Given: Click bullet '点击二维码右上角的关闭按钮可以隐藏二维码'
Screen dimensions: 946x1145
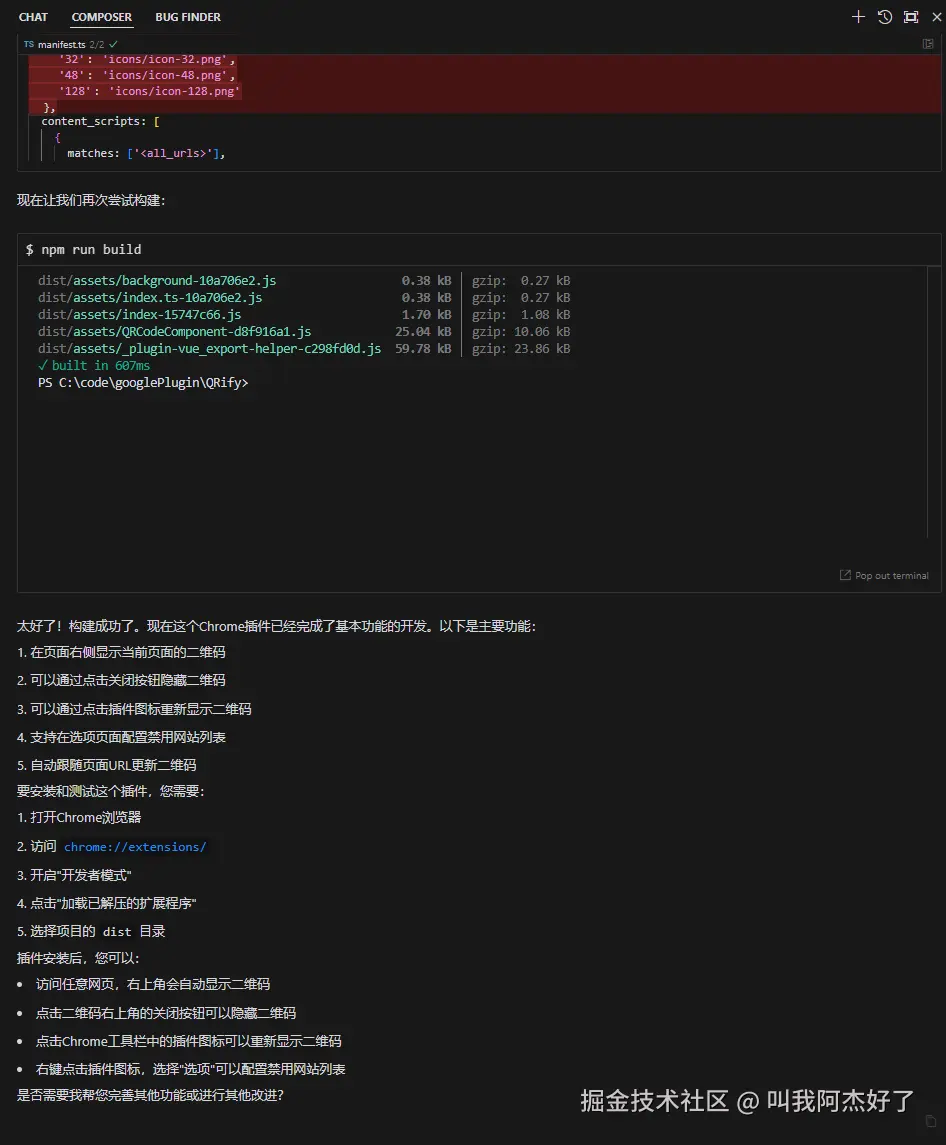Looking at the screenshot, I should pos(166,1013).
